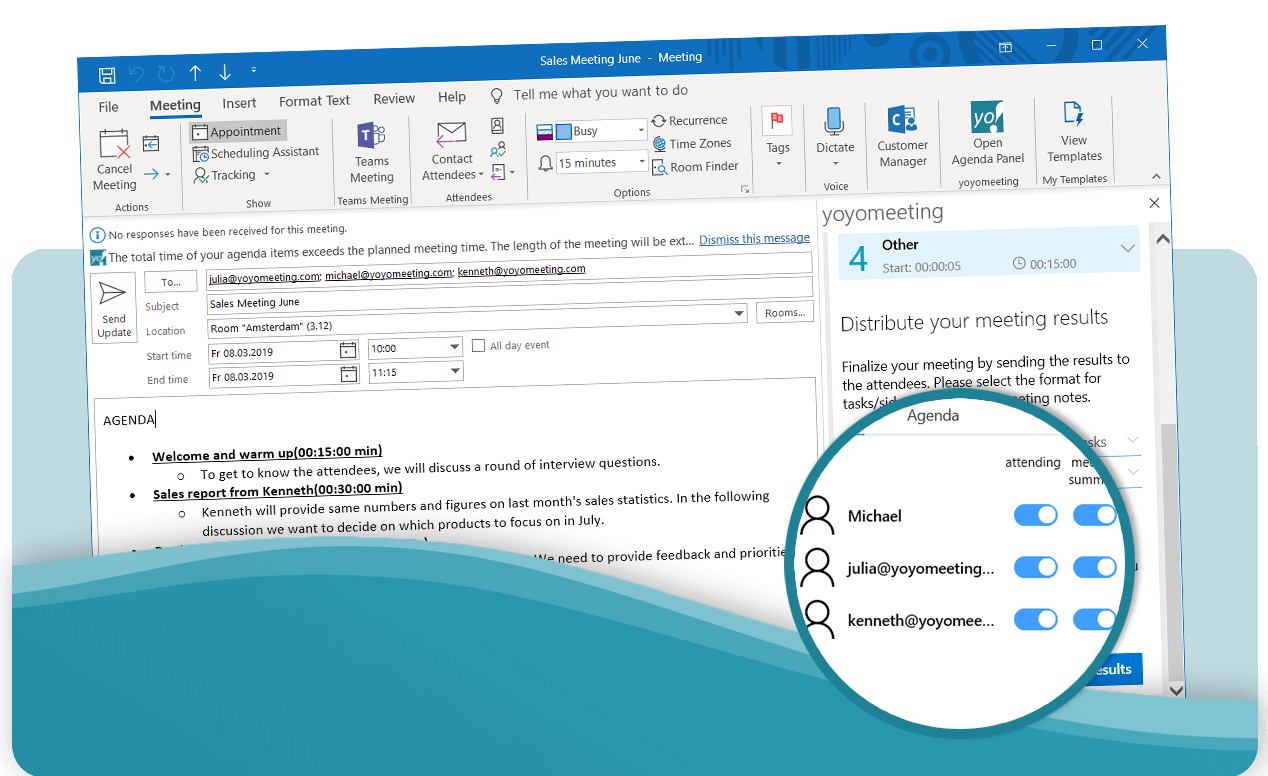Open Contact Attendees envelope button

point(452,151)
